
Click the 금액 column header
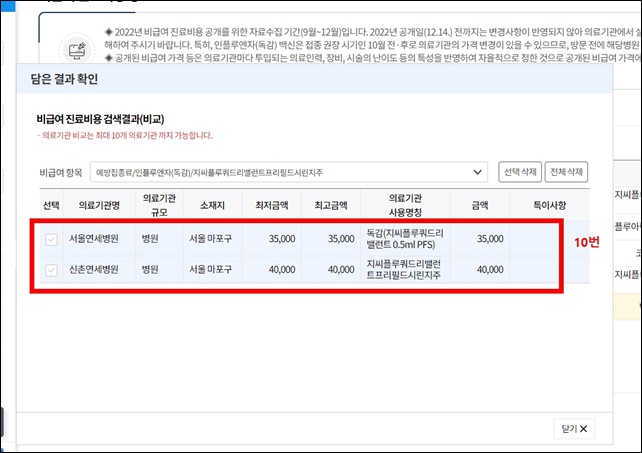coord(480,205)
